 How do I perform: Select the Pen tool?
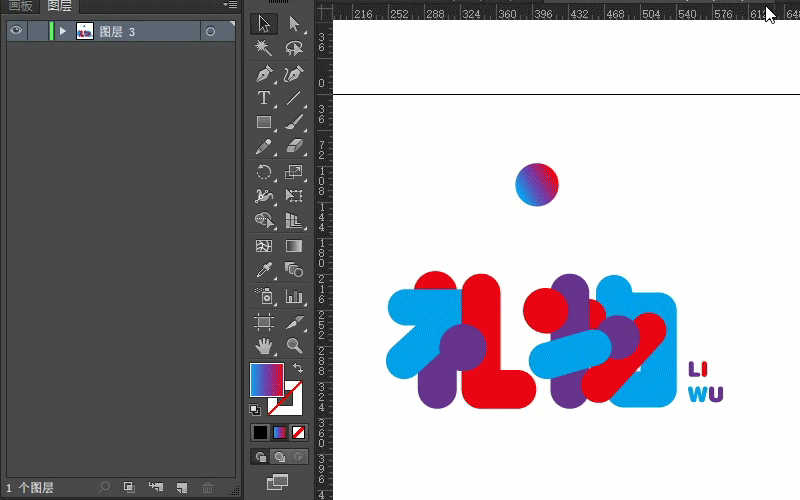(x=264, y=74)
